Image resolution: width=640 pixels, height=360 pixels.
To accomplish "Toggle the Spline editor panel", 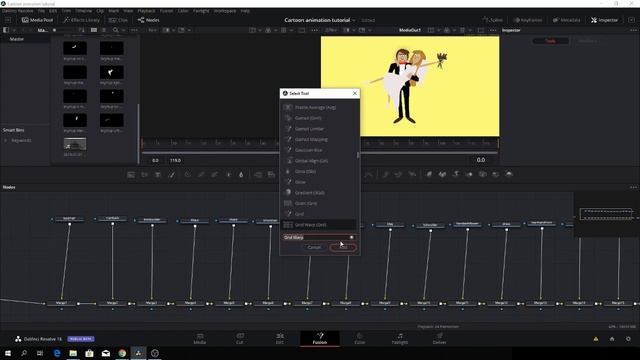I will click(493, 20).
